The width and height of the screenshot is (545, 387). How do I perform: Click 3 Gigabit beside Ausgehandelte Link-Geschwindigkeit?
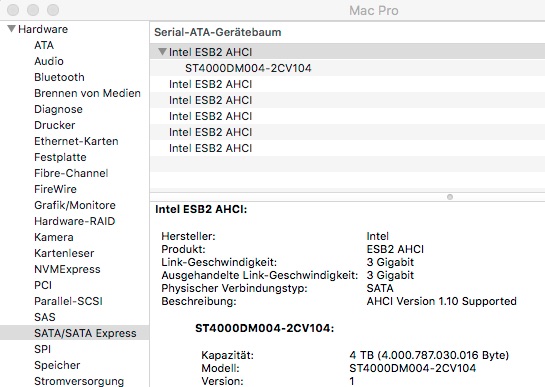[x=390, y=275]
